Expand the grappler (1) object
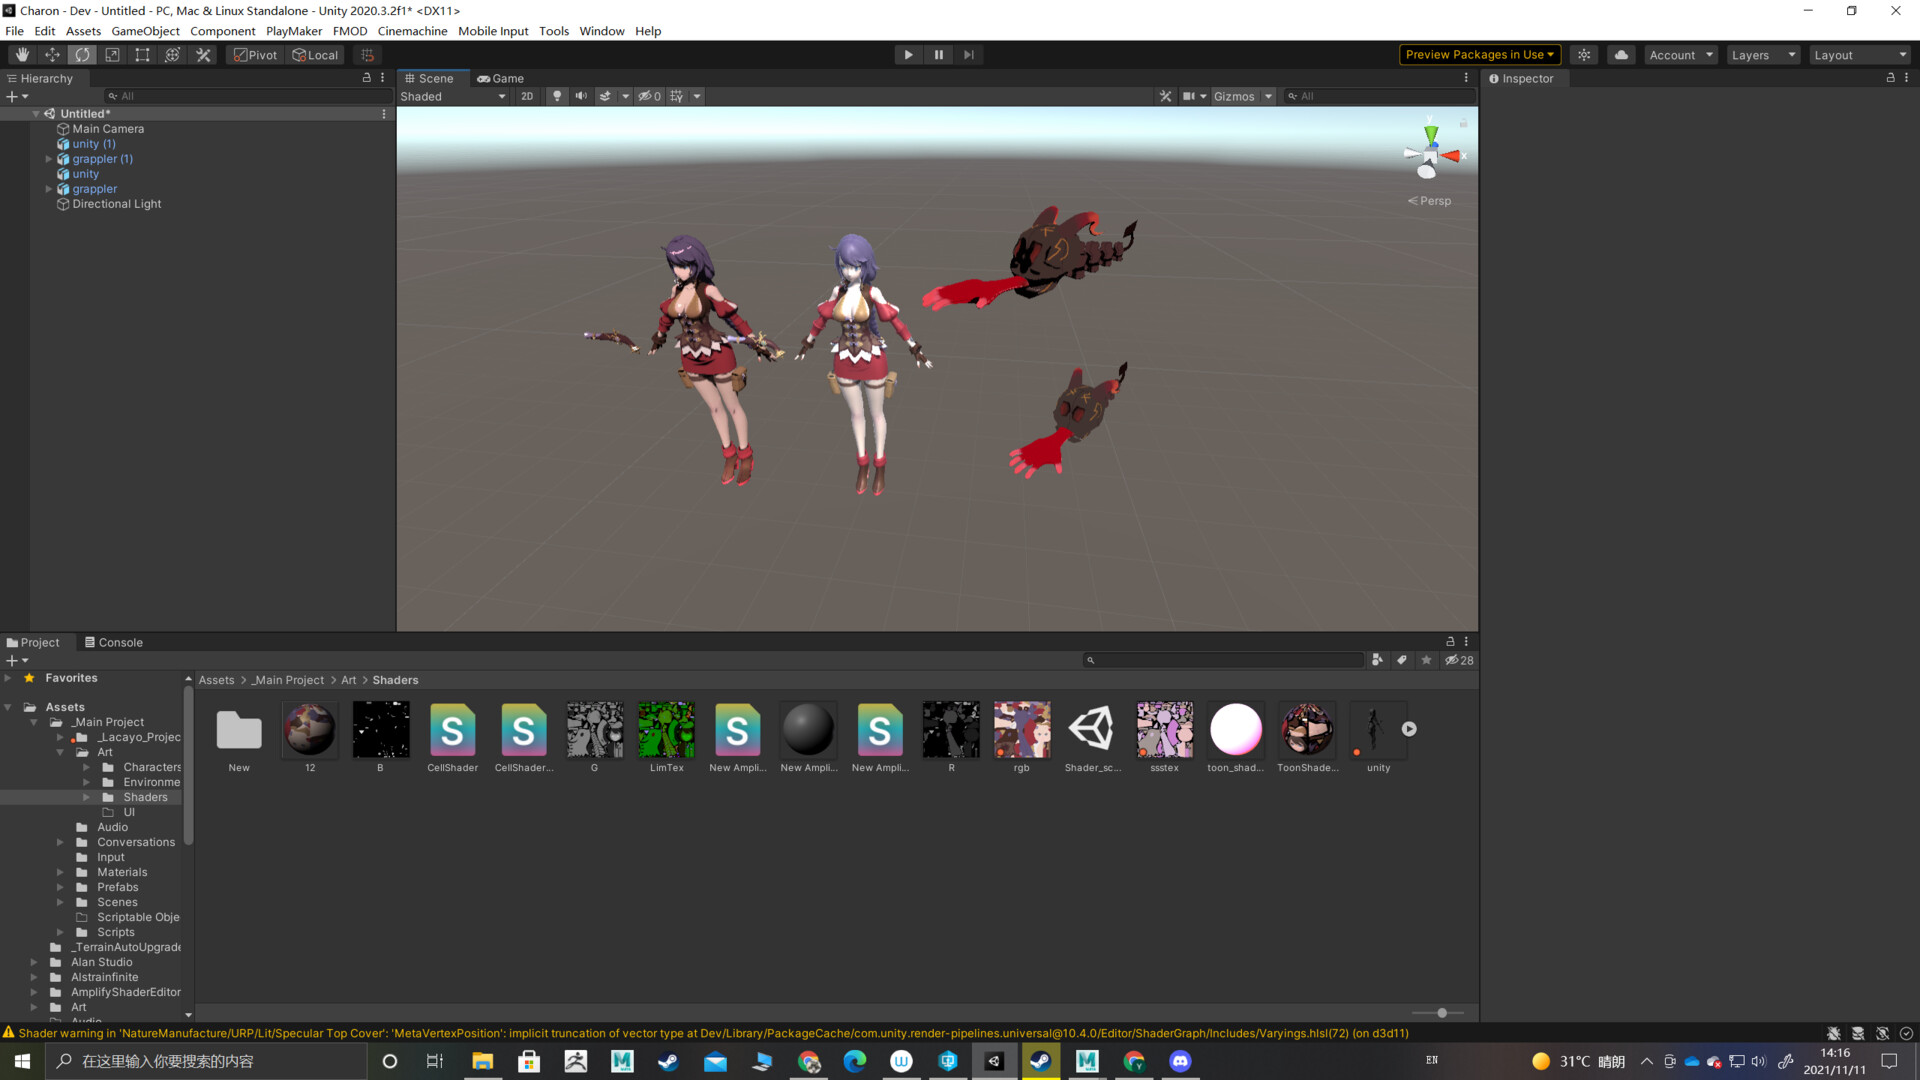Image resolution: width=1920 pixels, height=1080 pixels. [48, 159]
